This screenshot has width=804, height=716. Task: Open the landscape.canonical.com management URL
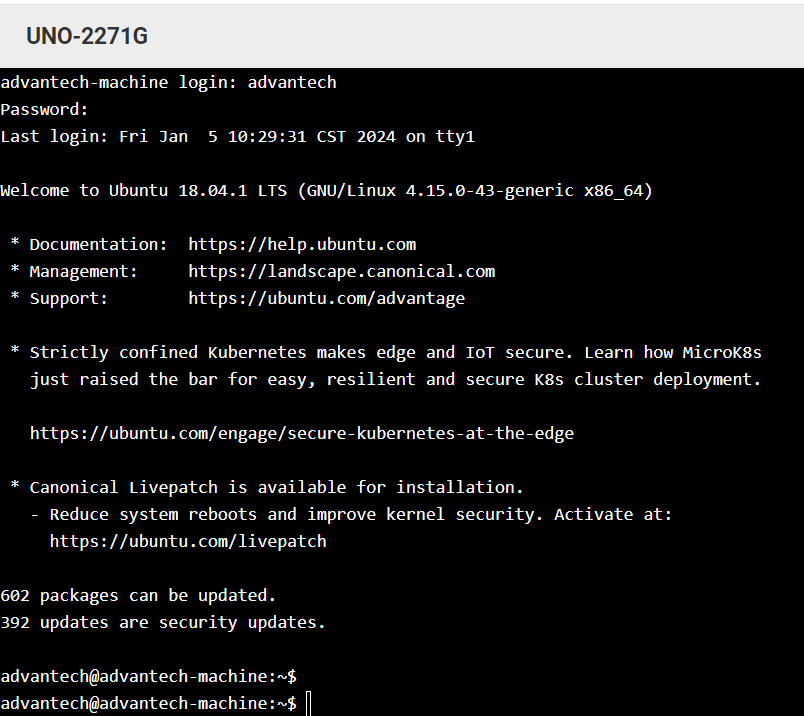click(x=341, y=271)
